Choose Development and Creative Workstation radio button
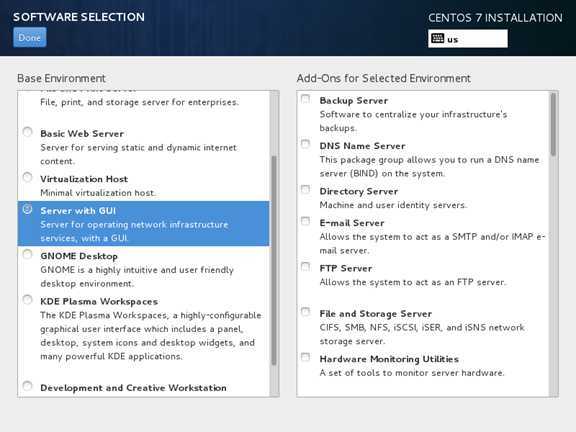Viewport: 576px width, 432px height. pyautogui.click(x=28, y=386)
